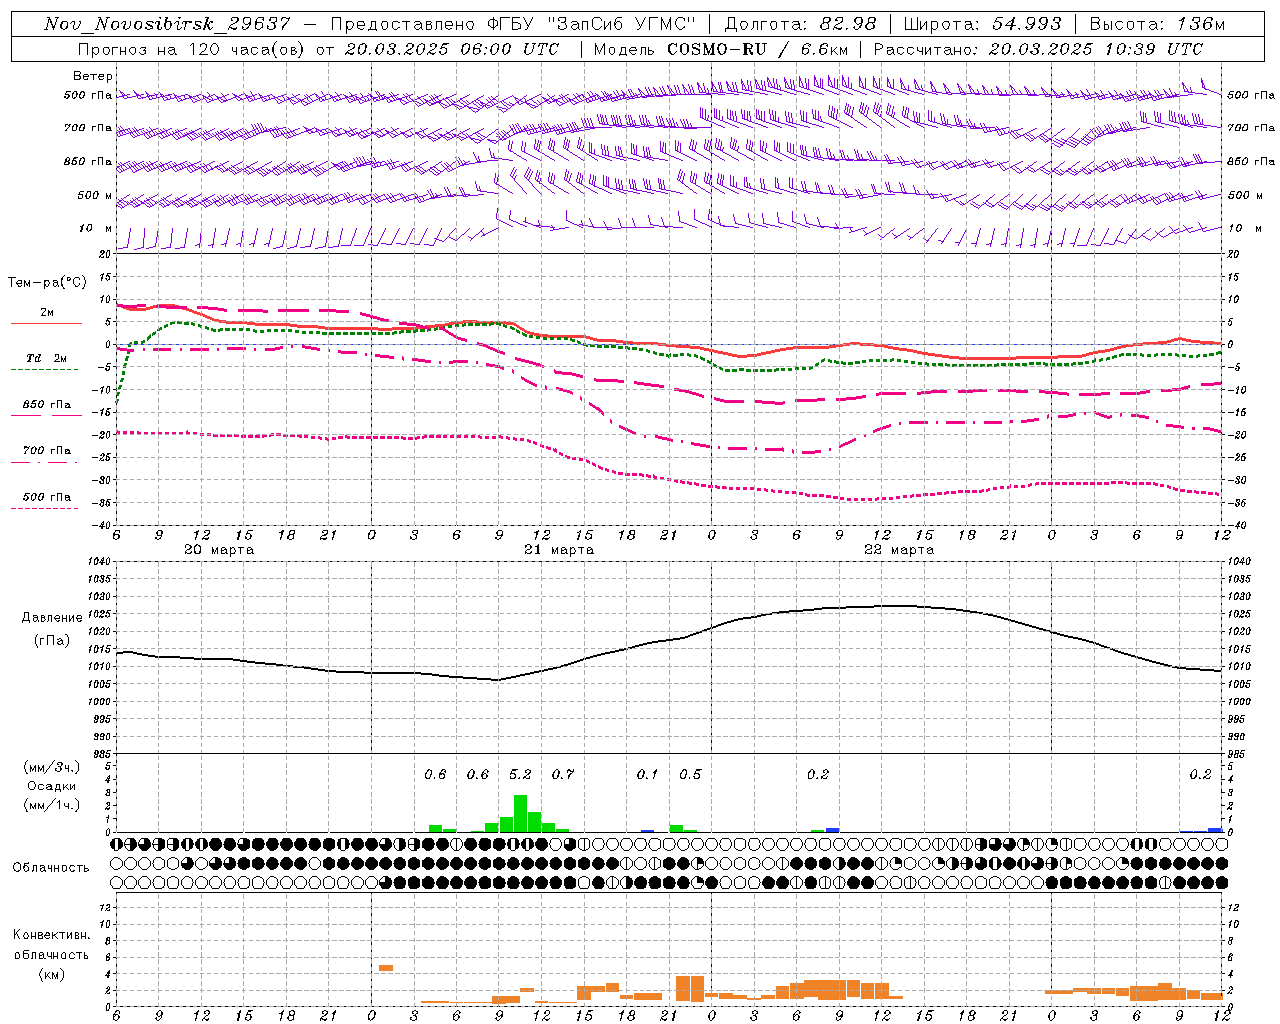Click the '700 гПа' temperature legend entry
The image size is (1280, 1024).
tap(47, 451)
